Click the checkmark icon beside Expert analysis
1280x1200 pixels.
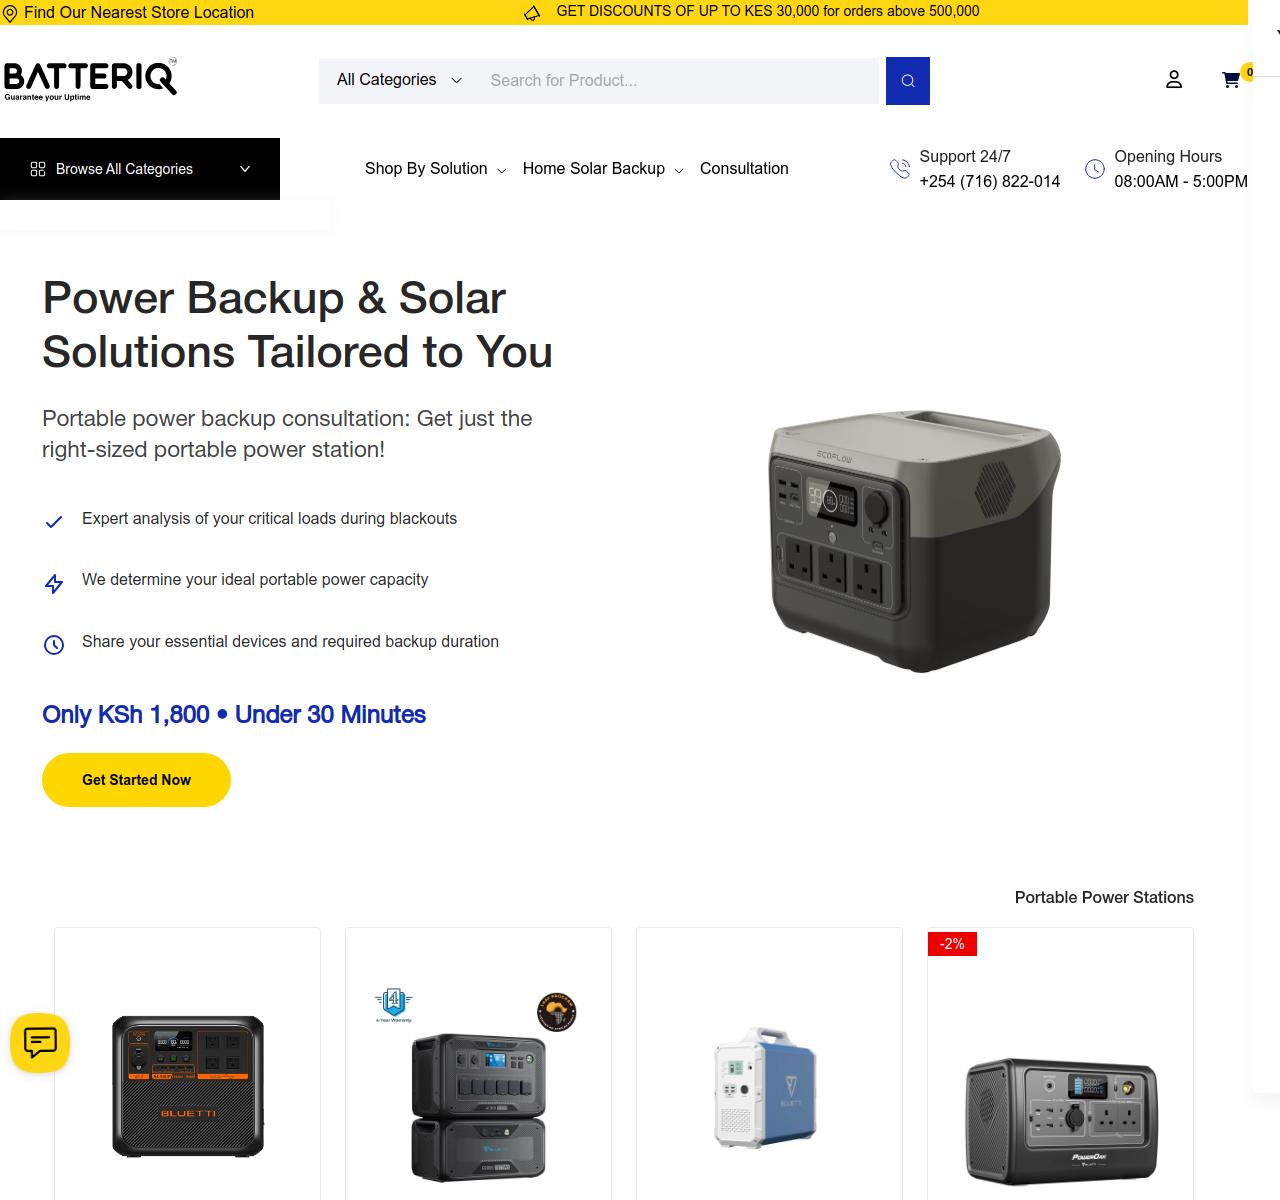coord(54,522)
